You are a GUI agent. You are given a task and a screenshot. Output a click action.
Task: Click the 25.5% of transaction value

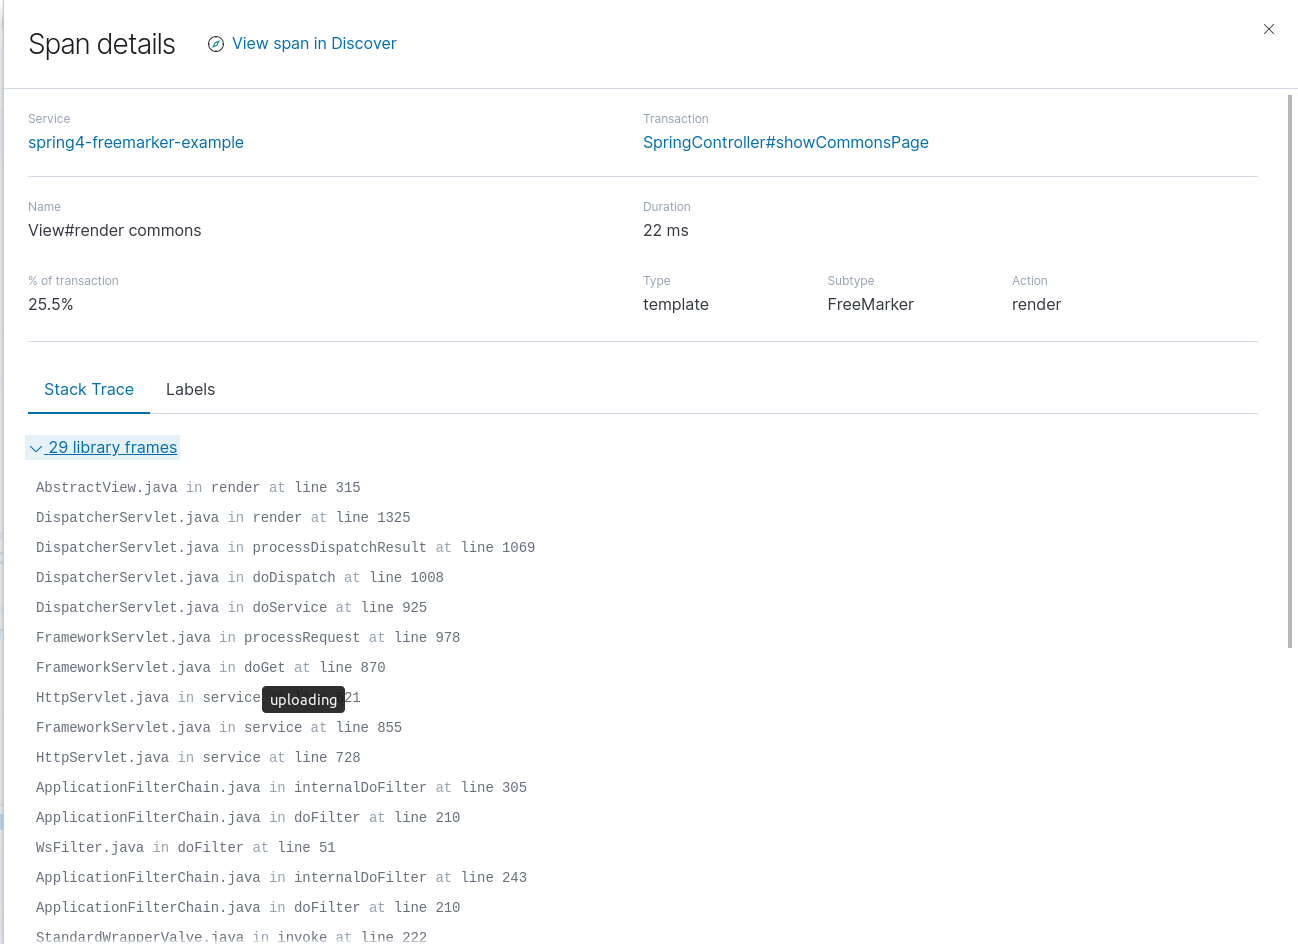[x=51, y=304]
